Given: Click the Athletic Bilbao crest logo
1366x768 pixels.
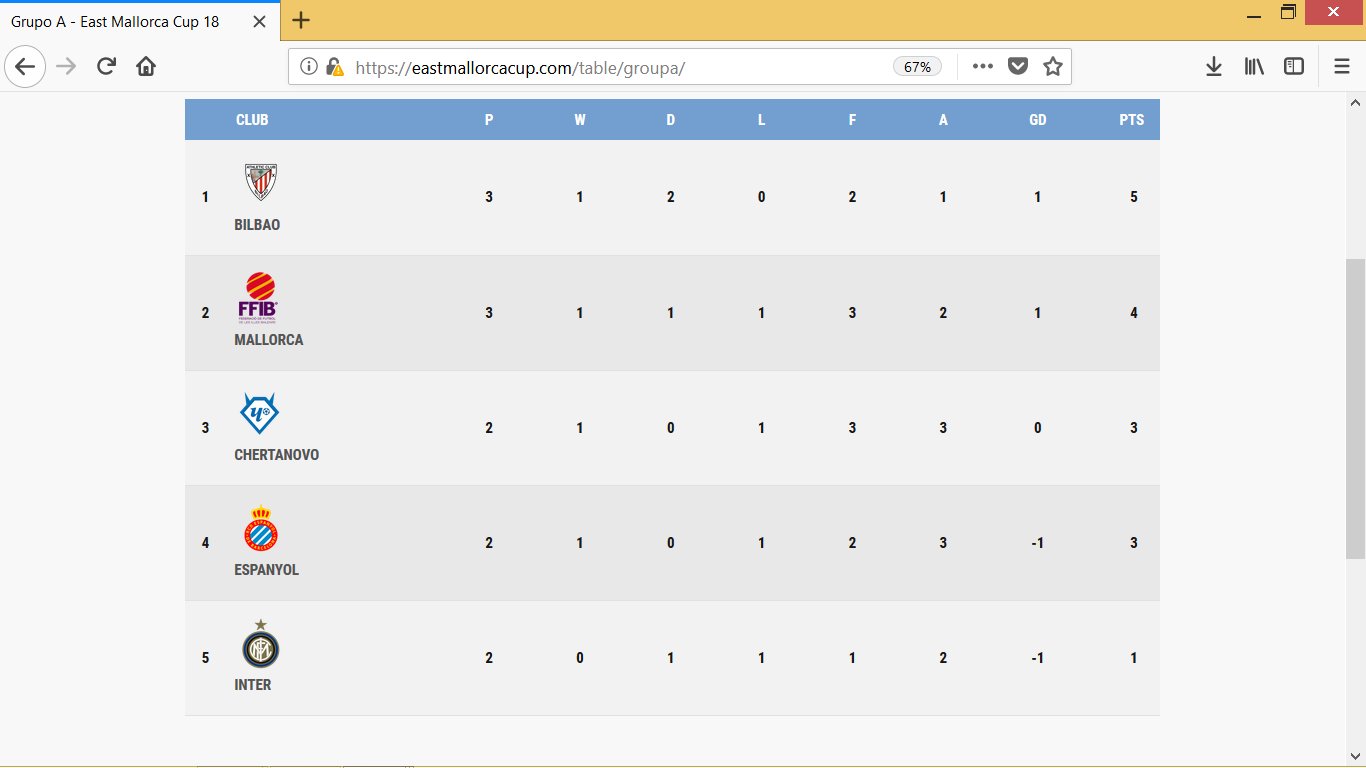Looking at the screenshot, I should click(260, 182).
